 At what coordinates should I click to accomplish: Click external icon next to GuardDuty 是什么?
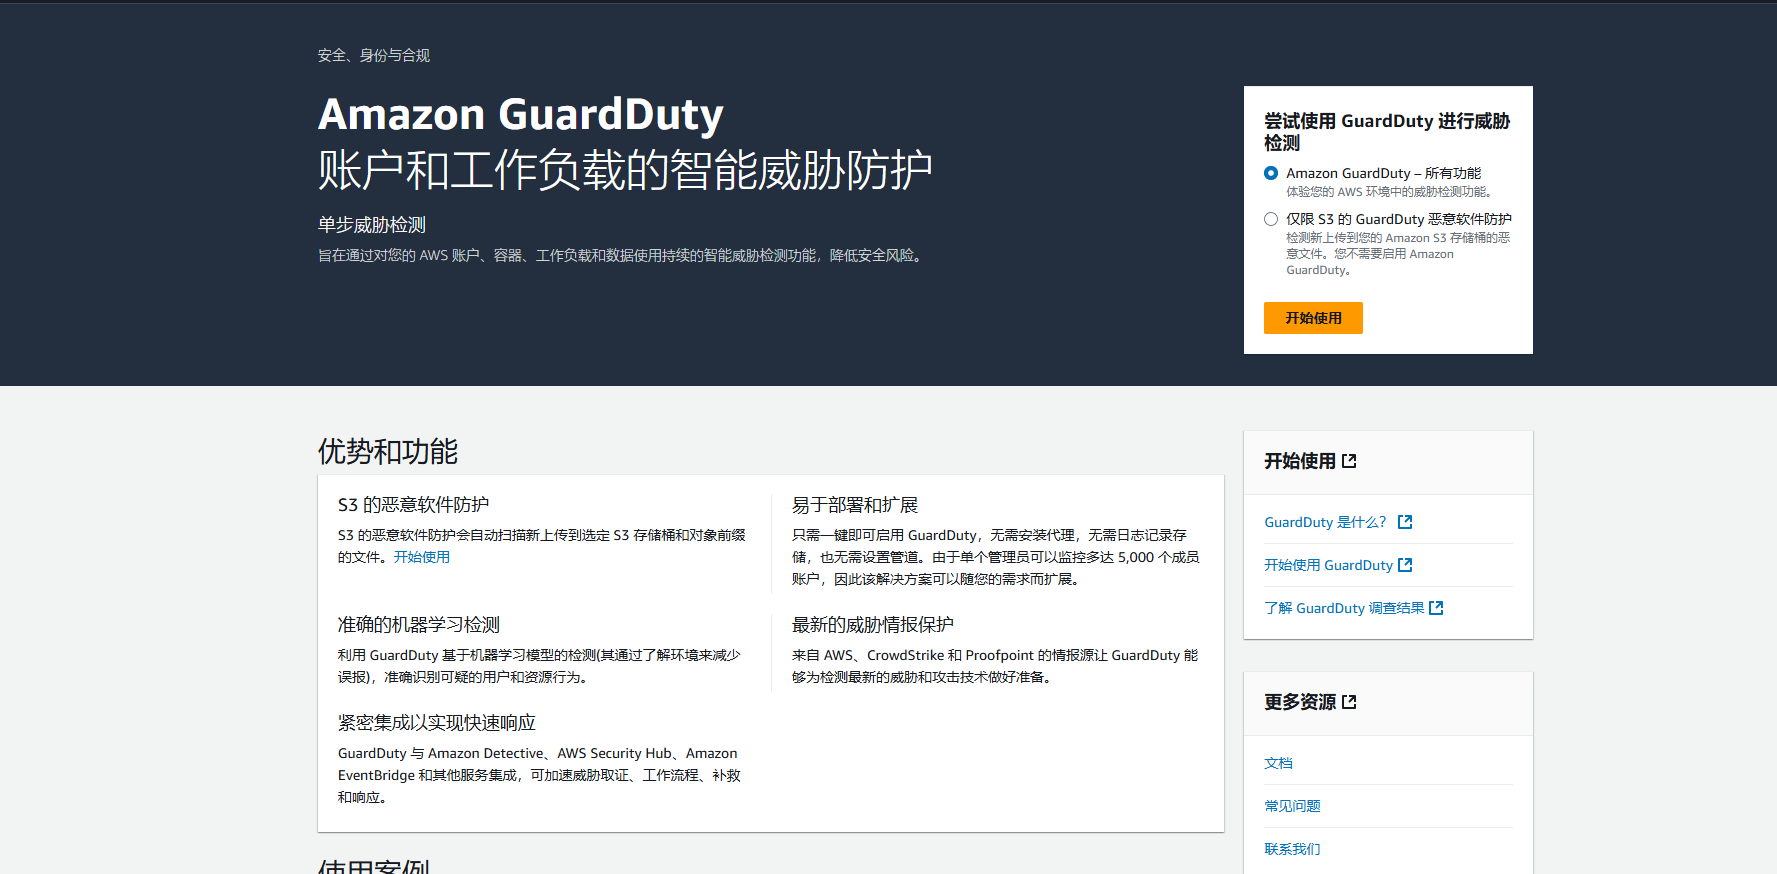click(1405, 522)
